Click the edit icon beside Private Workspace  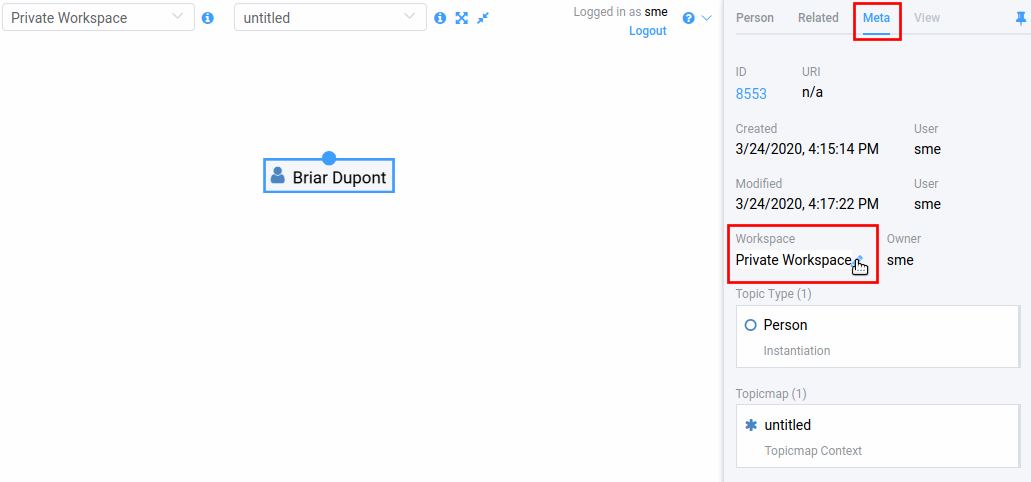pyautogui.click(x=859, y=259)
